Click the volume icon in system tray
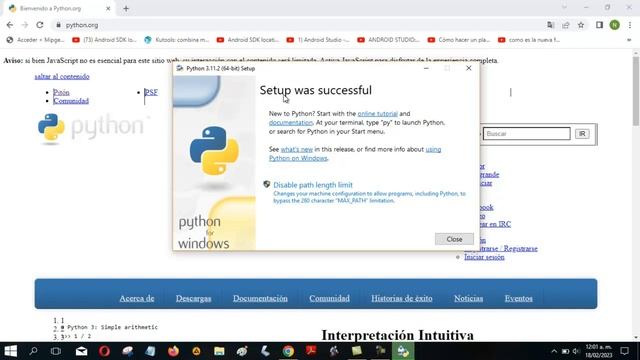The image size is (640, 360). (x=576, y=351)
